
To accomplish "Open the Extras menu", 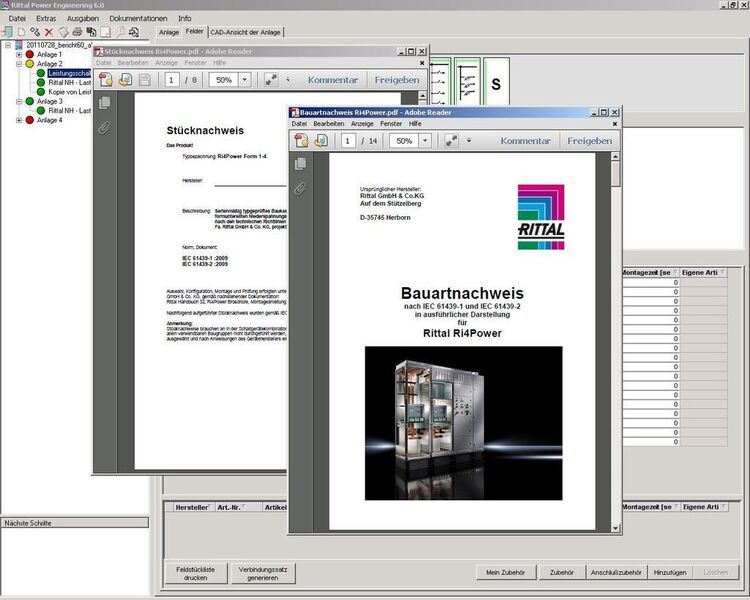I will click(46, 19).
